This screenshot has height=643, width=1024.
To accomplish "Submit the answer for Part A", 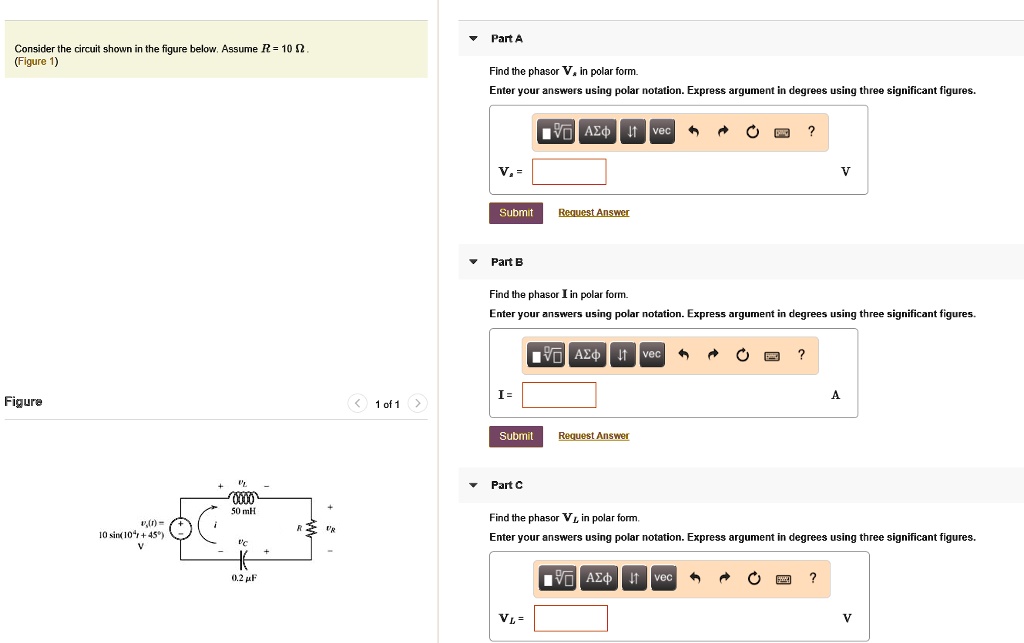I will pos(515,212).
